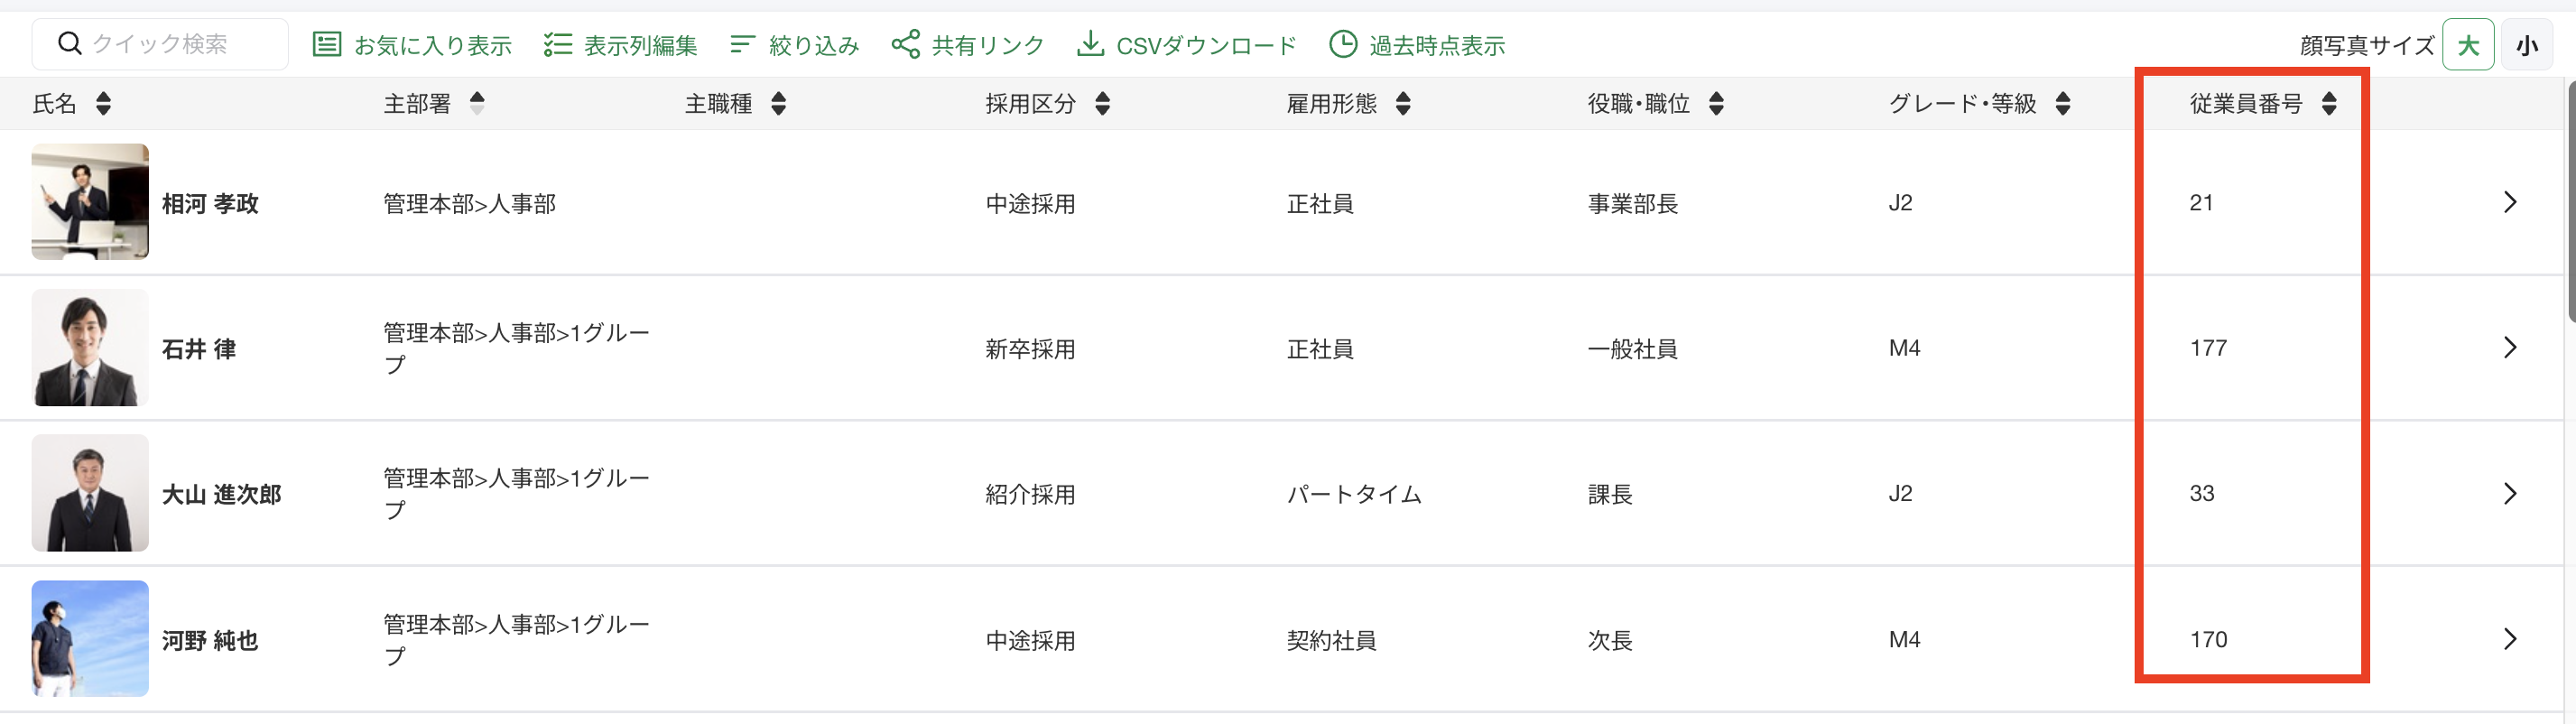Expand row details for 相河 孝政
Viewport: 2576px width, 724px height.
pos(2510,202)
